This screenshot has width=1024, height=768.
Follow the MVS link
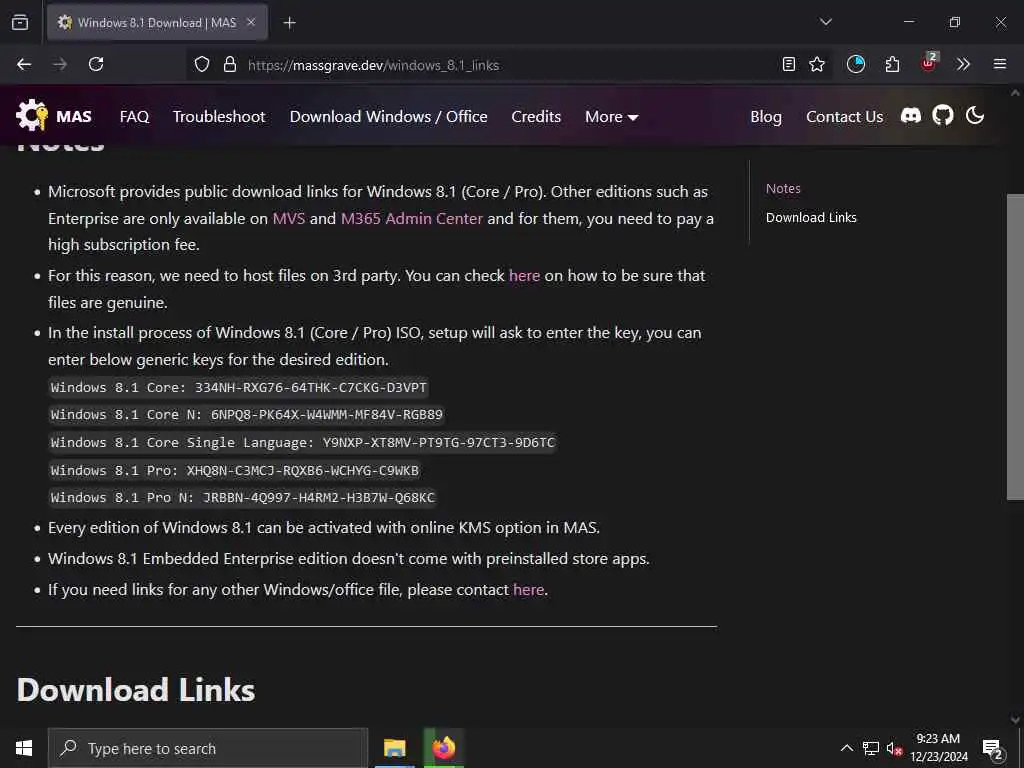289,218
